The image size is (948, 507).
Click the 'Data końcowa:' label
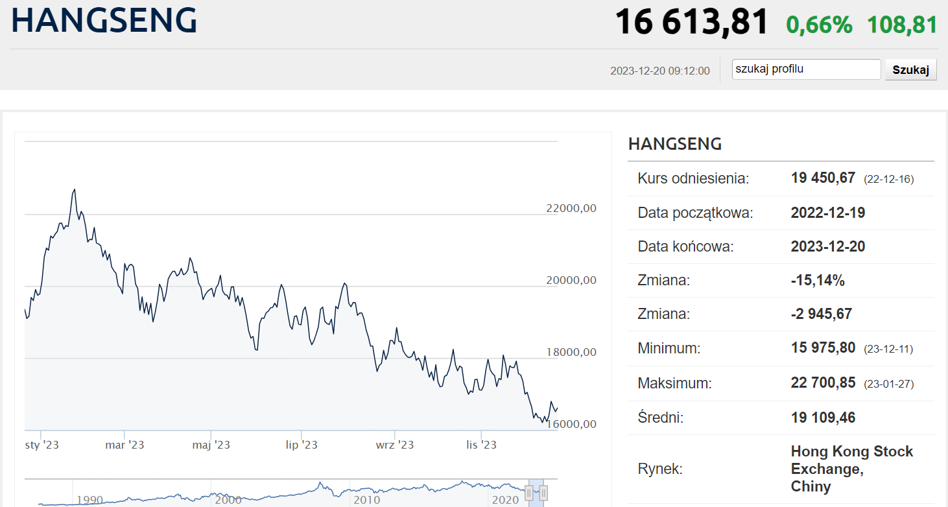point(685,247)
